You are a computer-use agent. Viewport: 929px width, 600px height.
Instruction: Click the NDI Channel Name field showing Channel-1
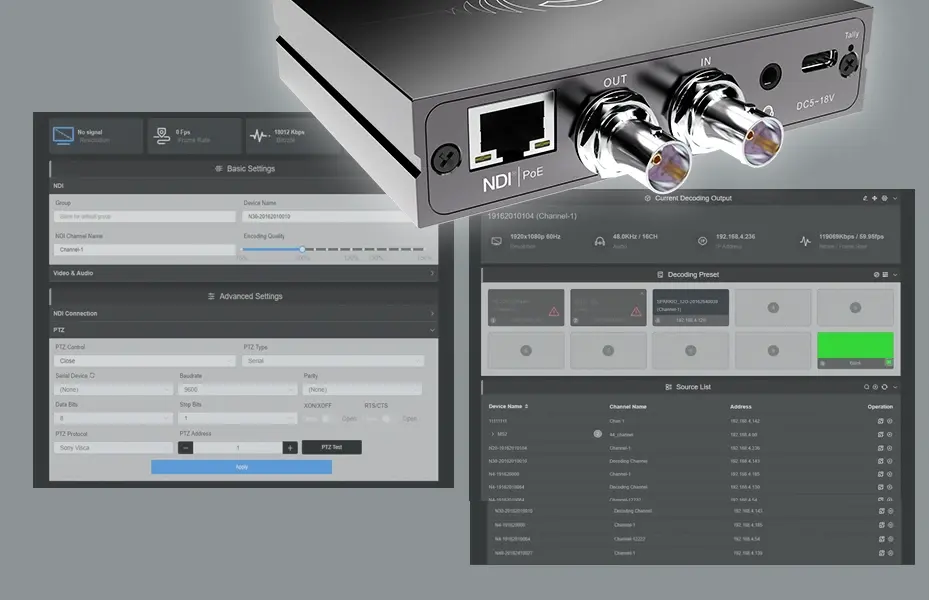145,250
